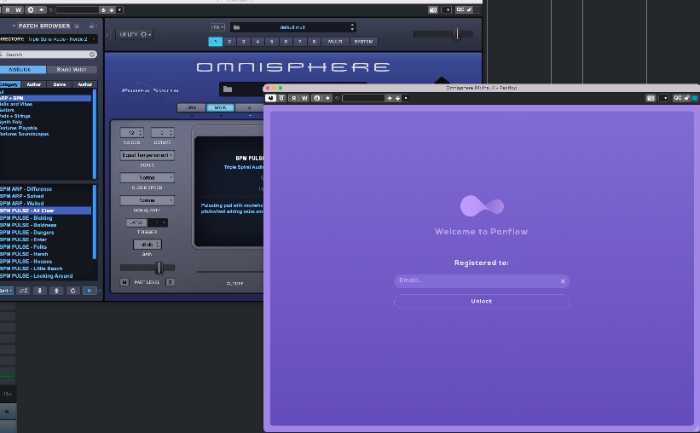Click the Bend range stepper
This screenshot has width=700, height=433.
click(x=147, y=245)
